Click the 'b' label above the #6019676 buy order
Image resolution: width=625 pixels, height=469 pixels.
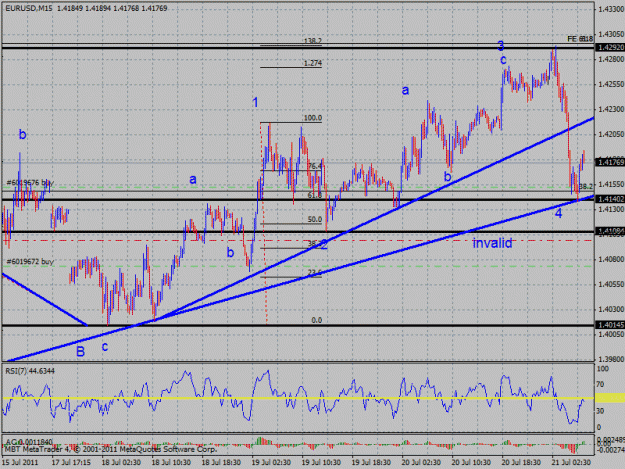tap(22, 134)
